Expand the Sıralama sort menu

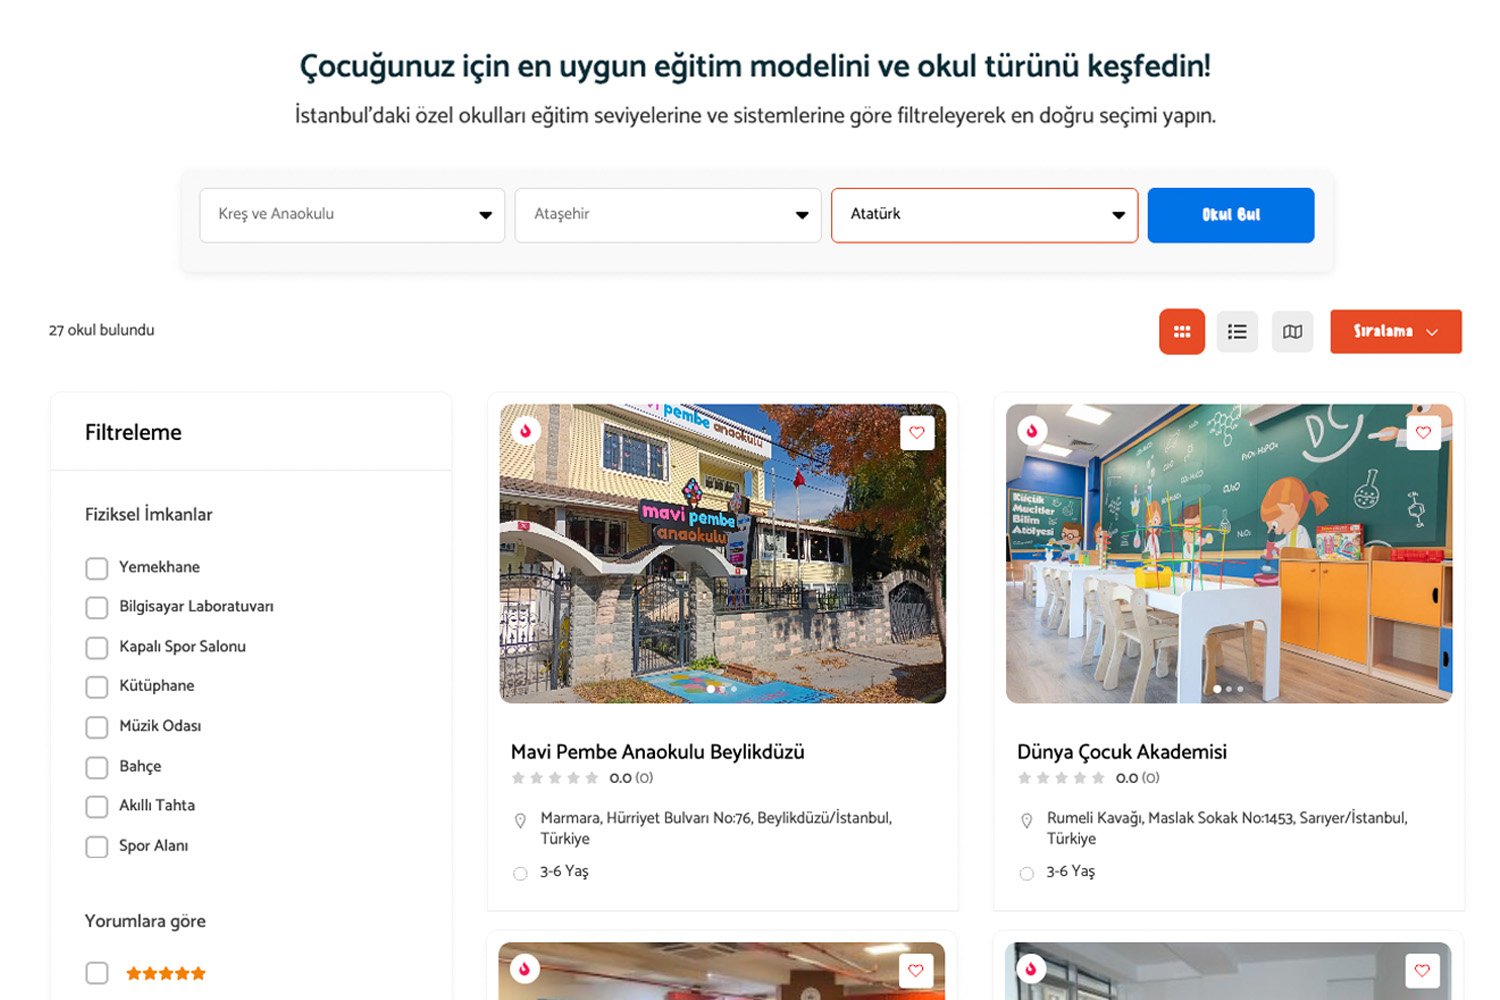click(1396, 331)
